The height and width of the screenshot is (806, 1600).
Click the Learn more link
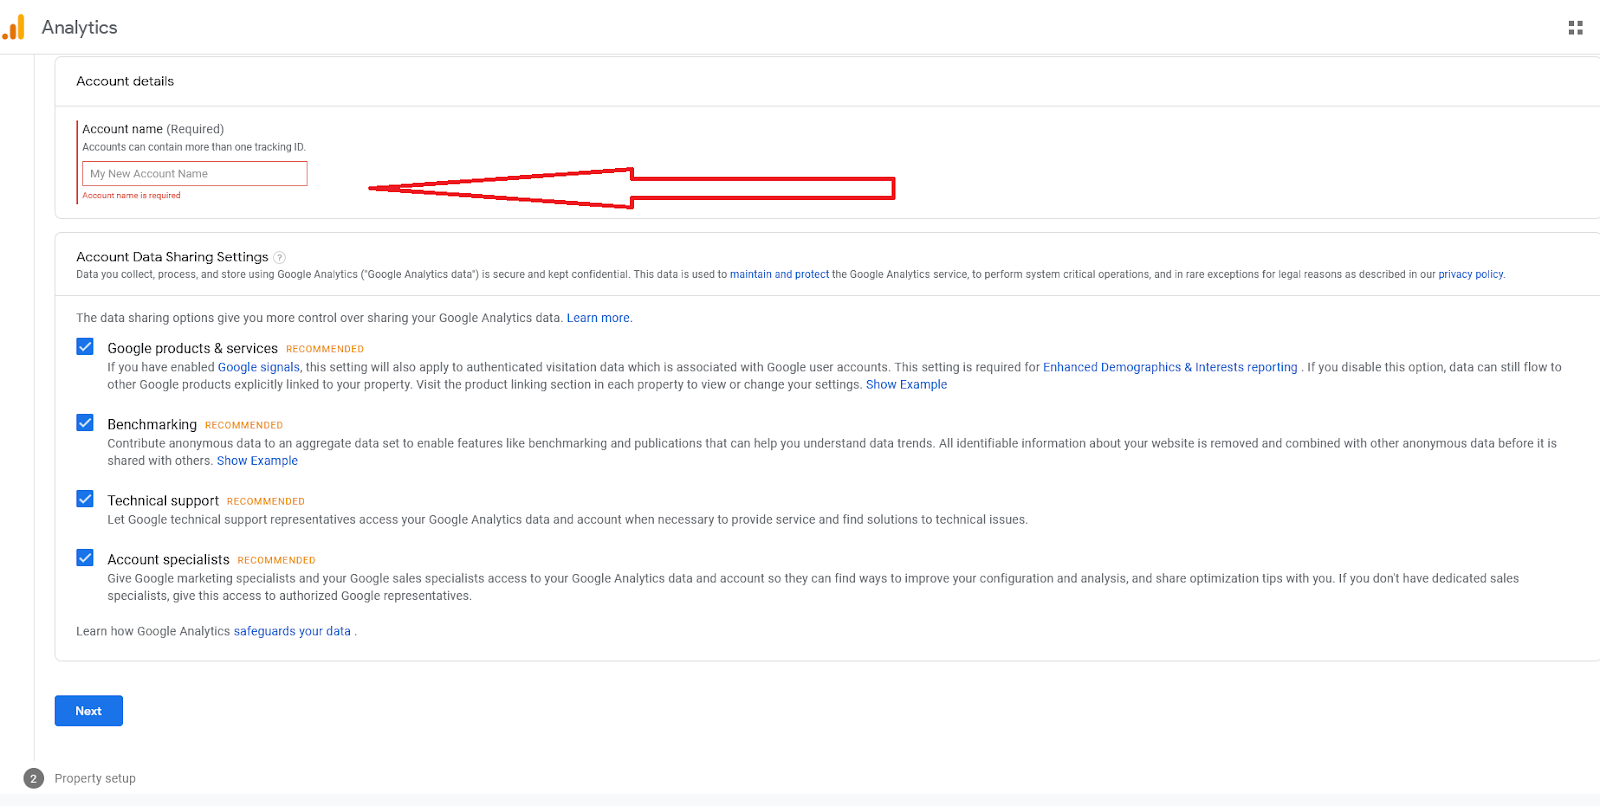point(598,318)
